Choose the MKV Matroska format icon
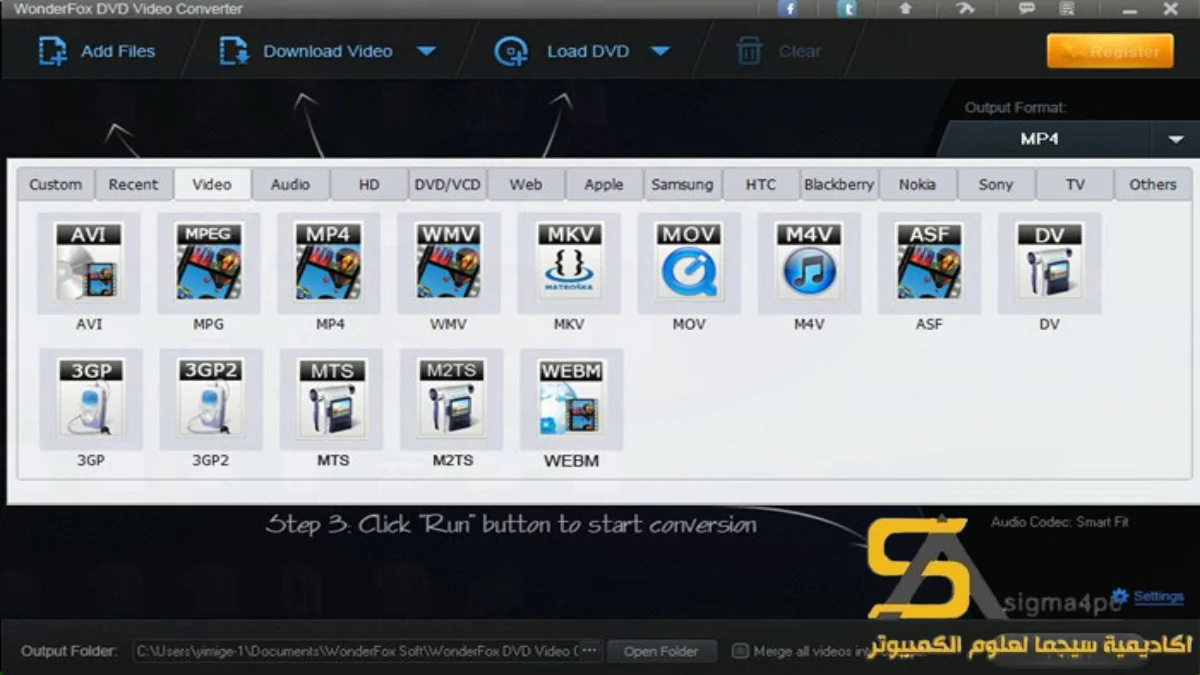This screenshot has height=675, width=1200. click(569, 263)
